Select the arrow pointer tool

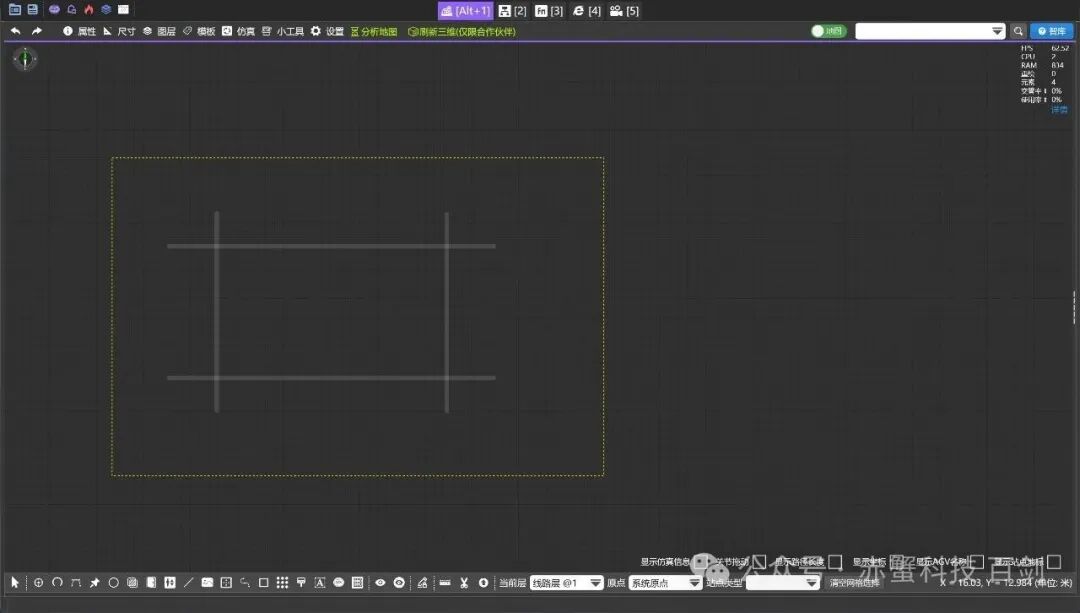14,583
